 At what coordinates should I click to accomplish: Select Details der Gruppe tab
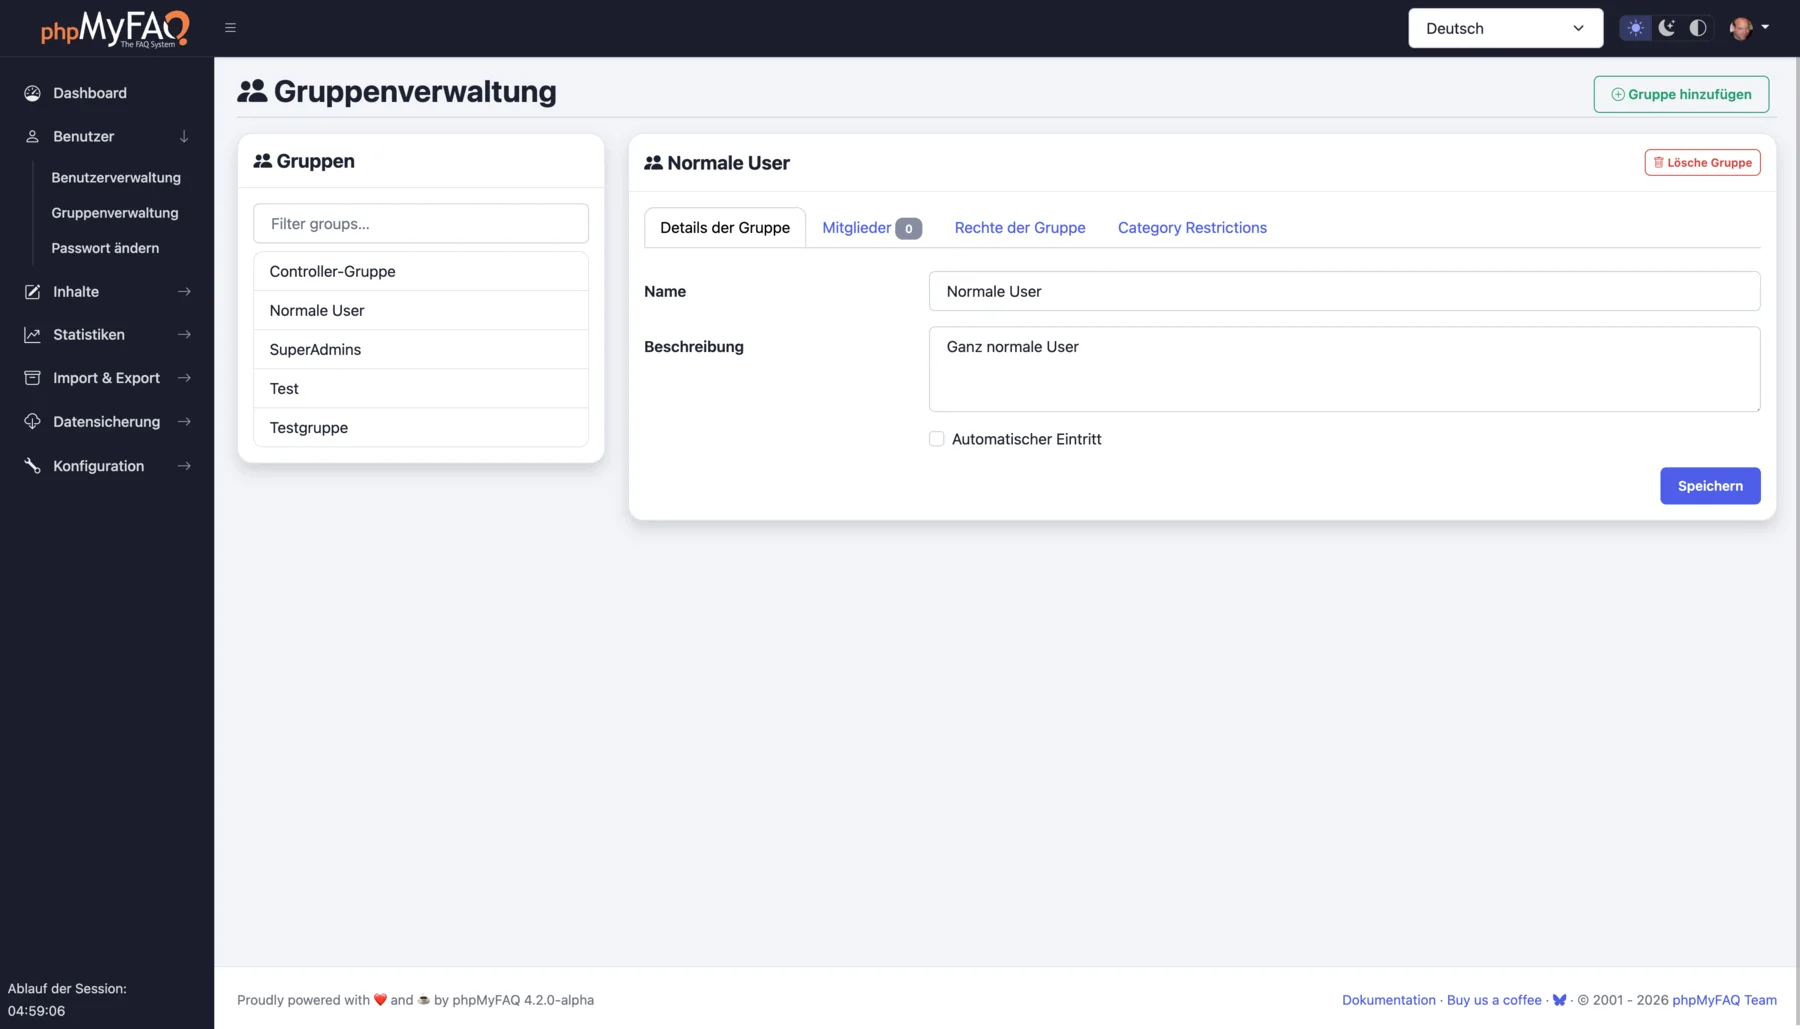click(725, 228)
